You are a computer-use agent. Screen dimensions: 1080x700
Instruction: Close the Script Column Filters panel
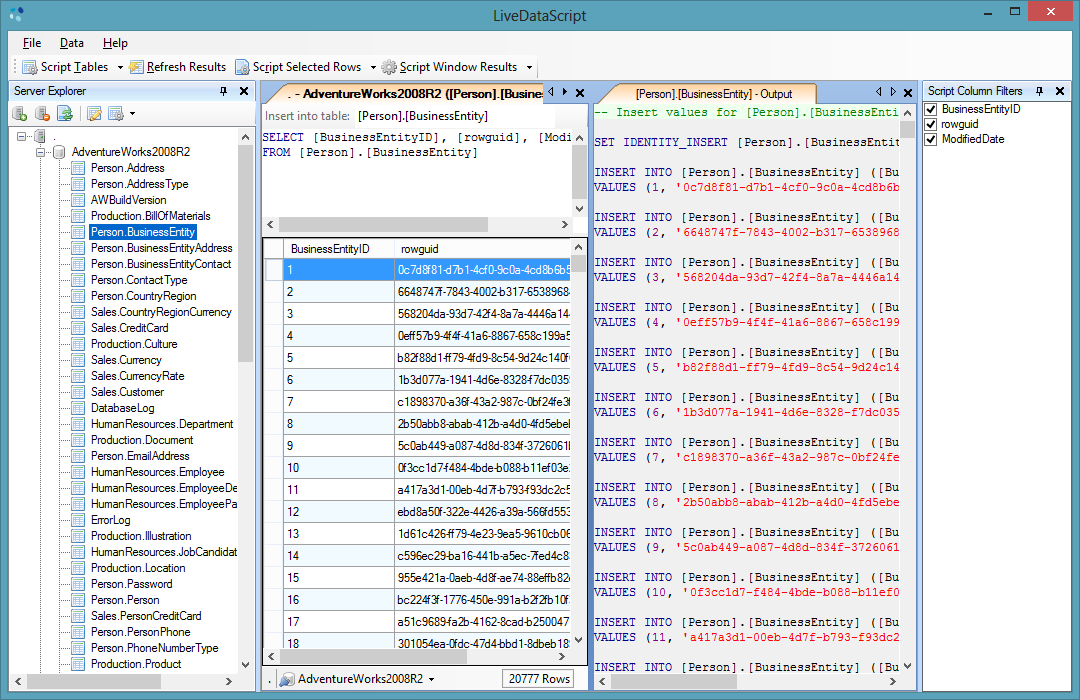coord(1059,91)
